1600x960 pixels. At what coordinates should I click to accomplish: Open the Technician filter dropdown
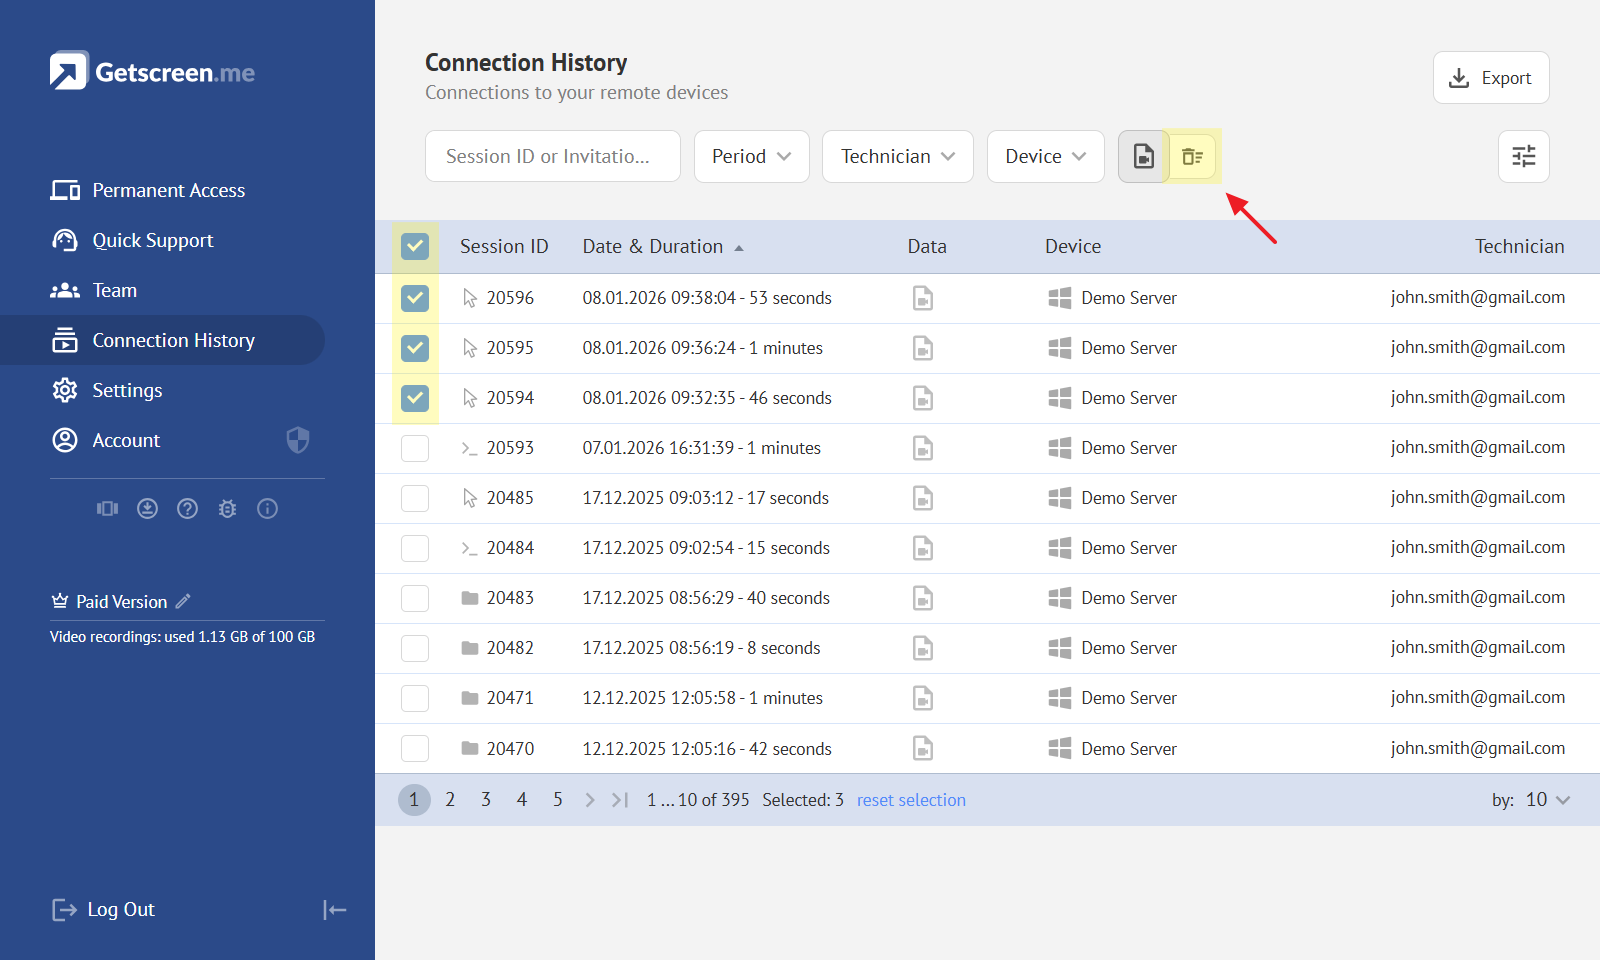(x=897, y=157)
